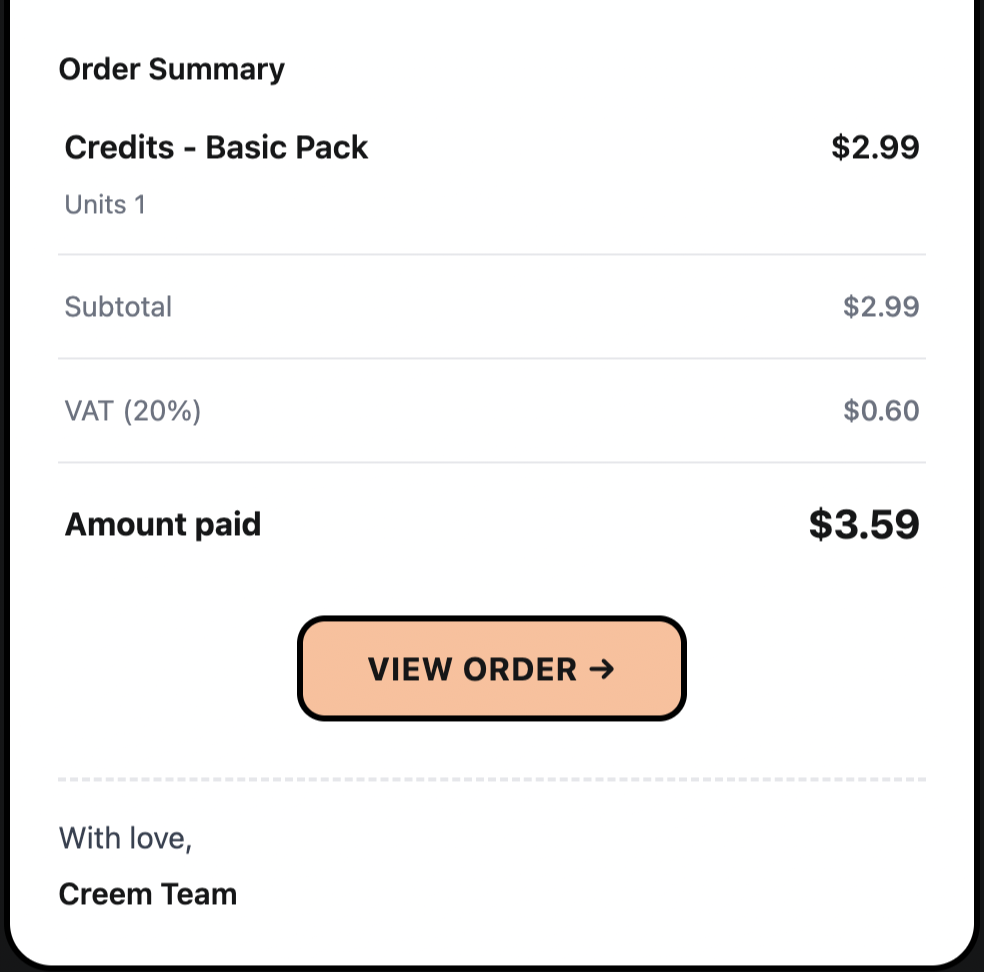Viewport: 984px width, 972px height.
Task: Click the divider line below Subtotal row
Action: coord(491,358)
